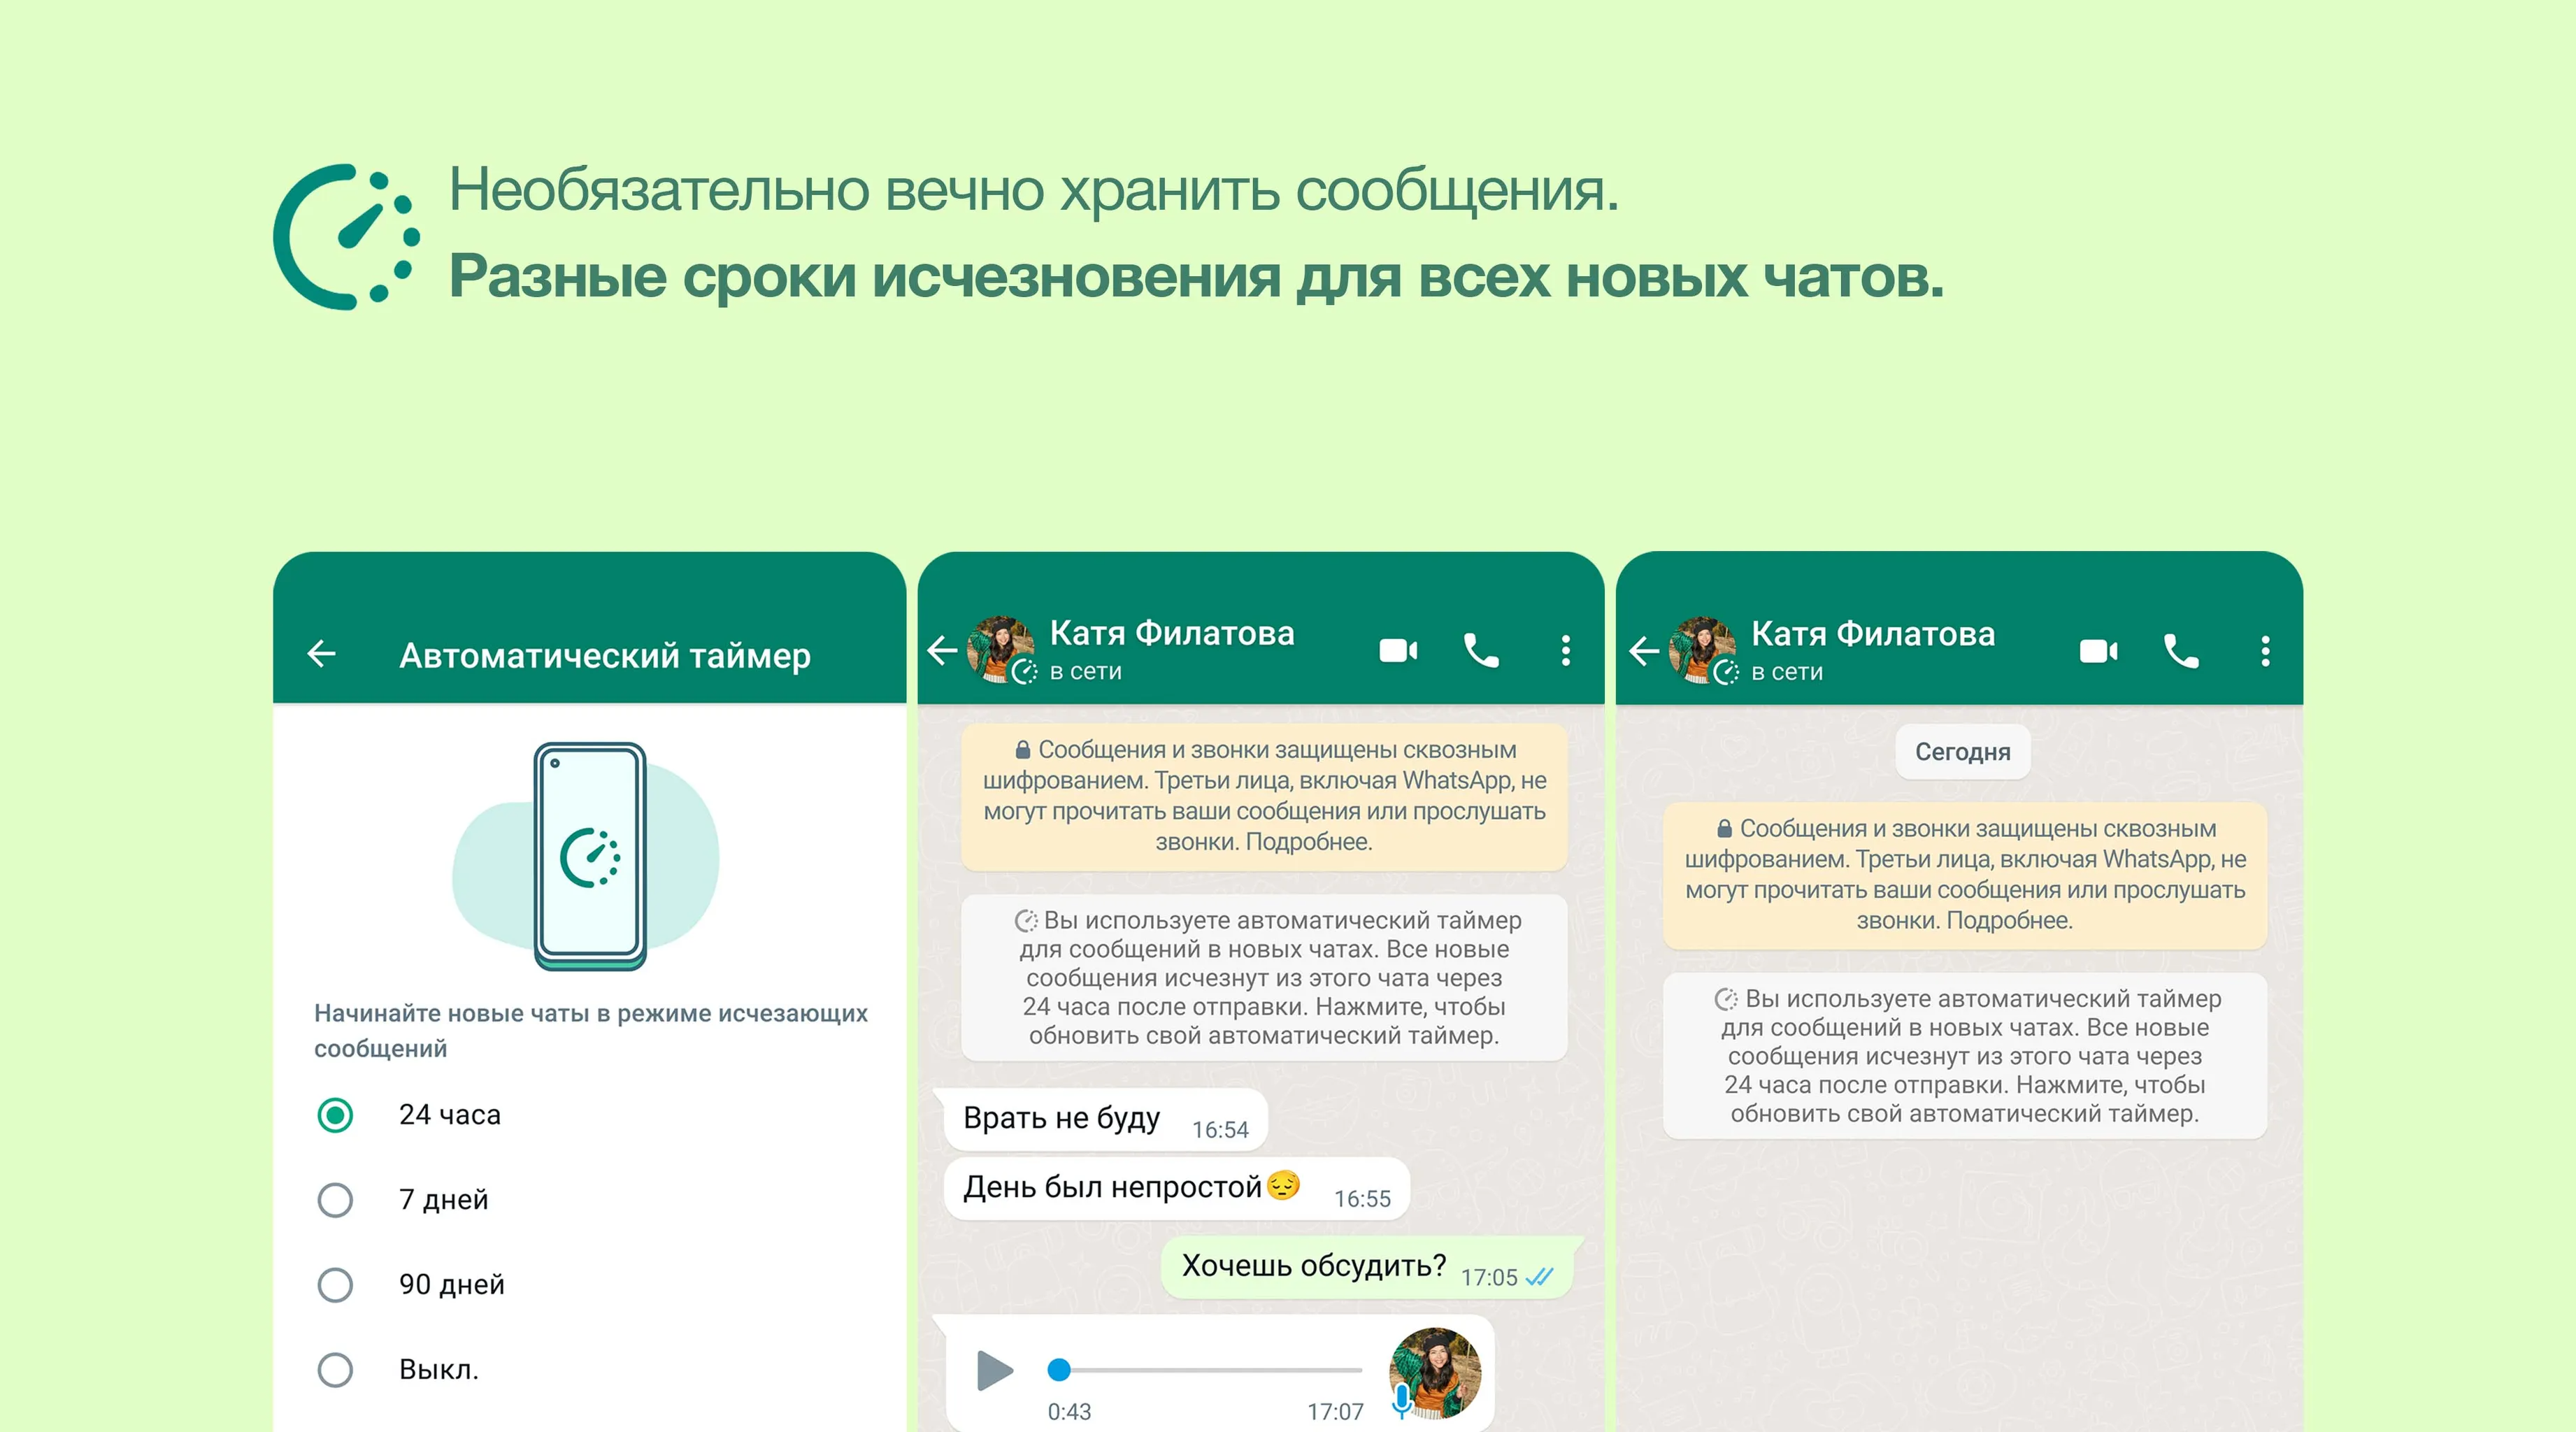The height and width of the screenshot is (1432, 2576).
Task: Select the 90 дней timer option
Action: click(x=335, y=1285)
